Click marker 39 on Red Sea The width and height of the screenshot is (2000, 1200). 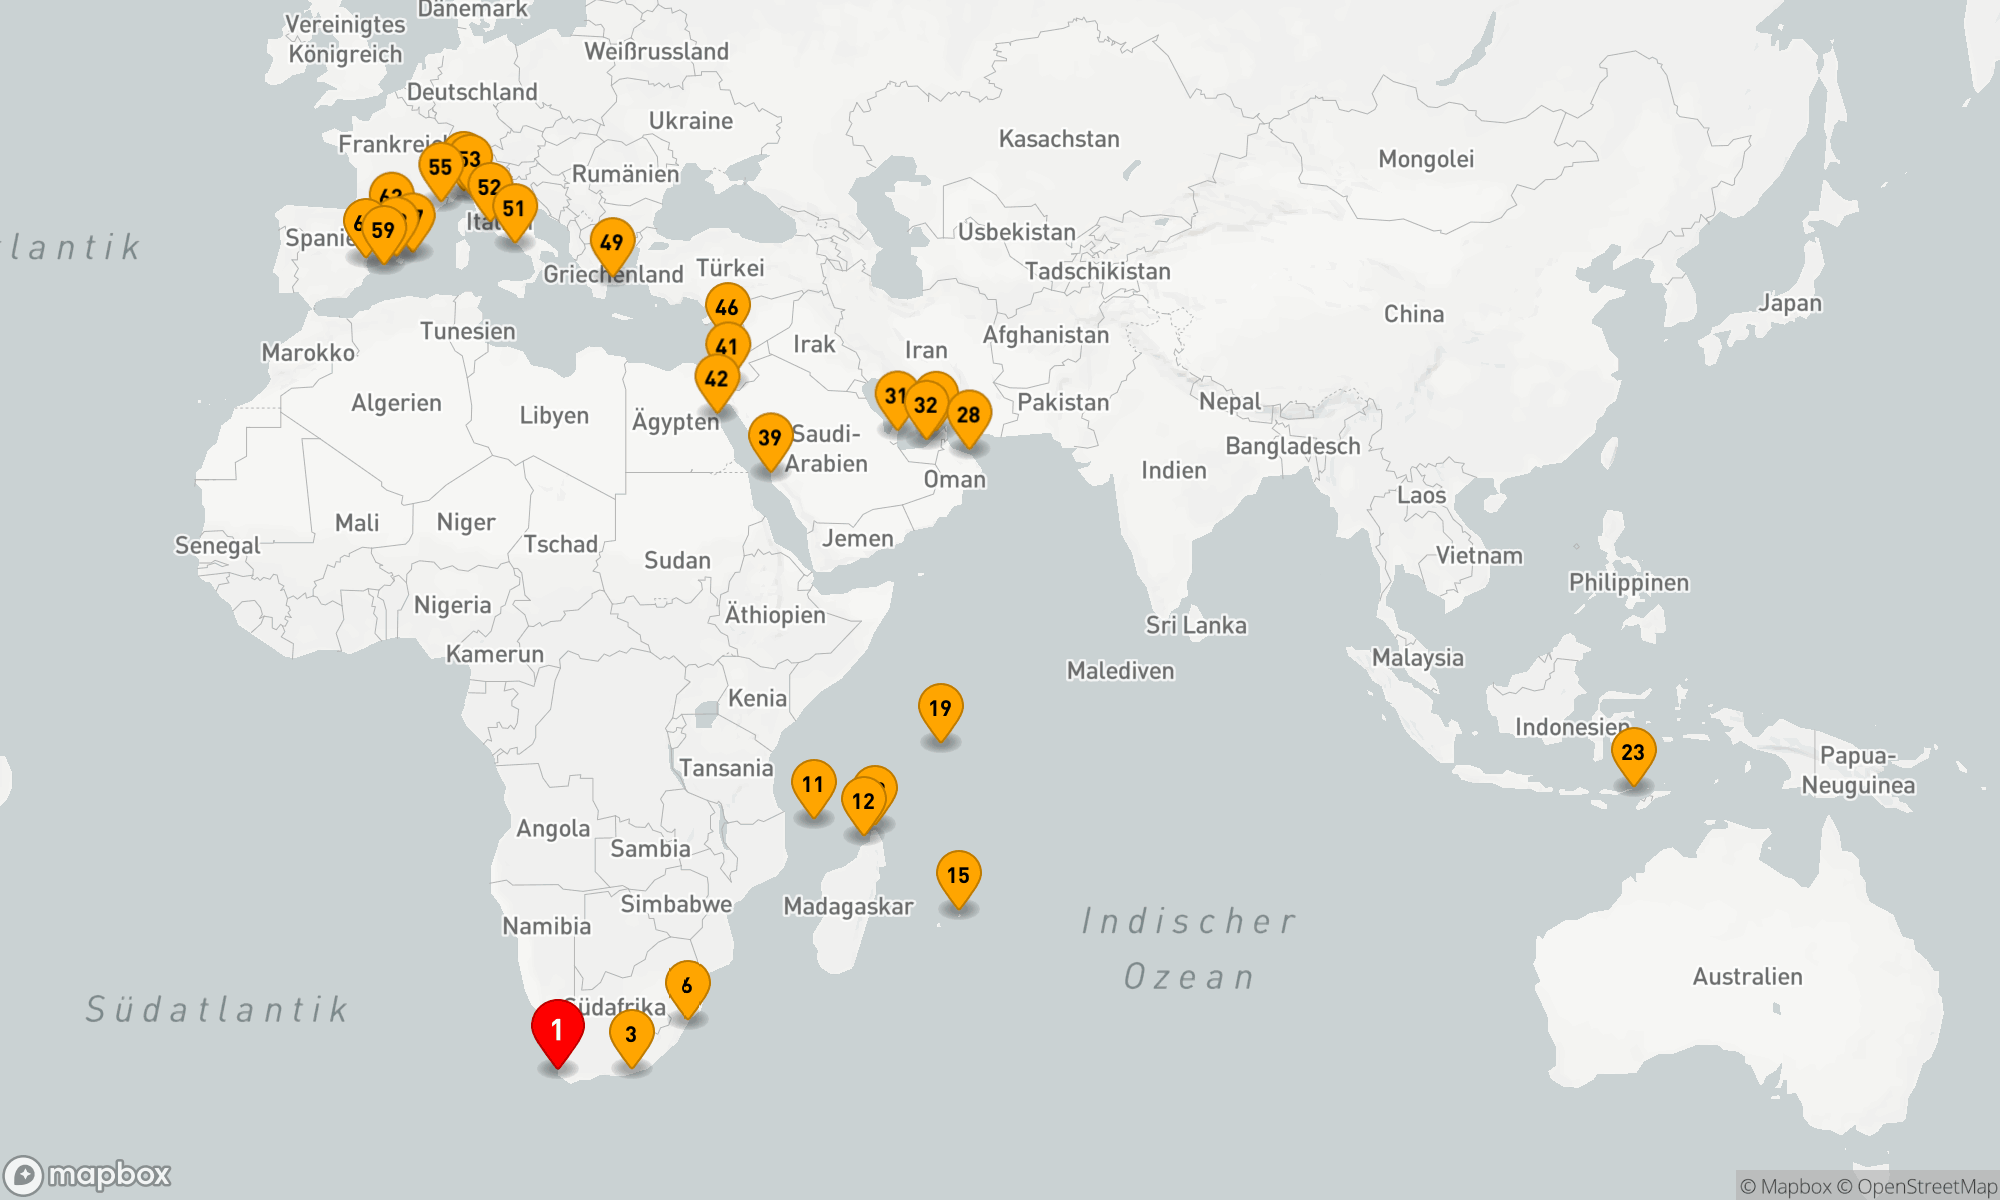[x=770, y=437]
